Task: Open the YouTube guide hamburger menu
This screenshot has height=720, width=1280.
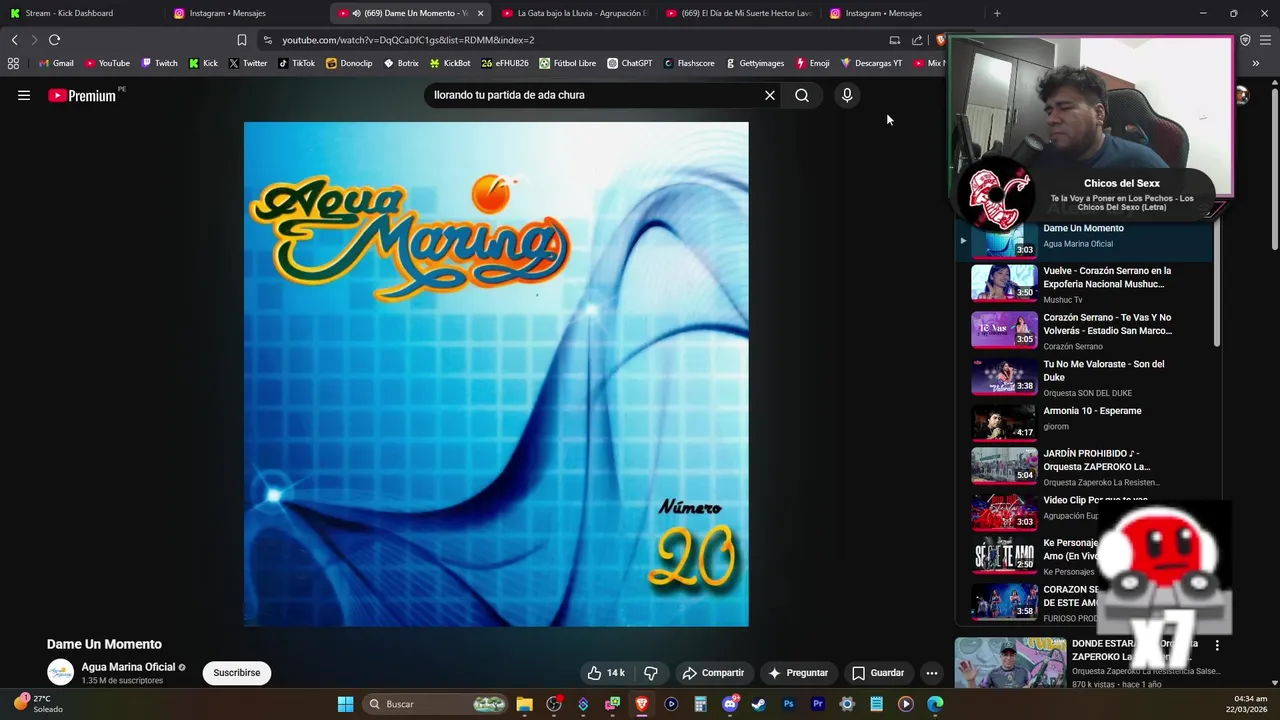Action: [x=24, y=95]
